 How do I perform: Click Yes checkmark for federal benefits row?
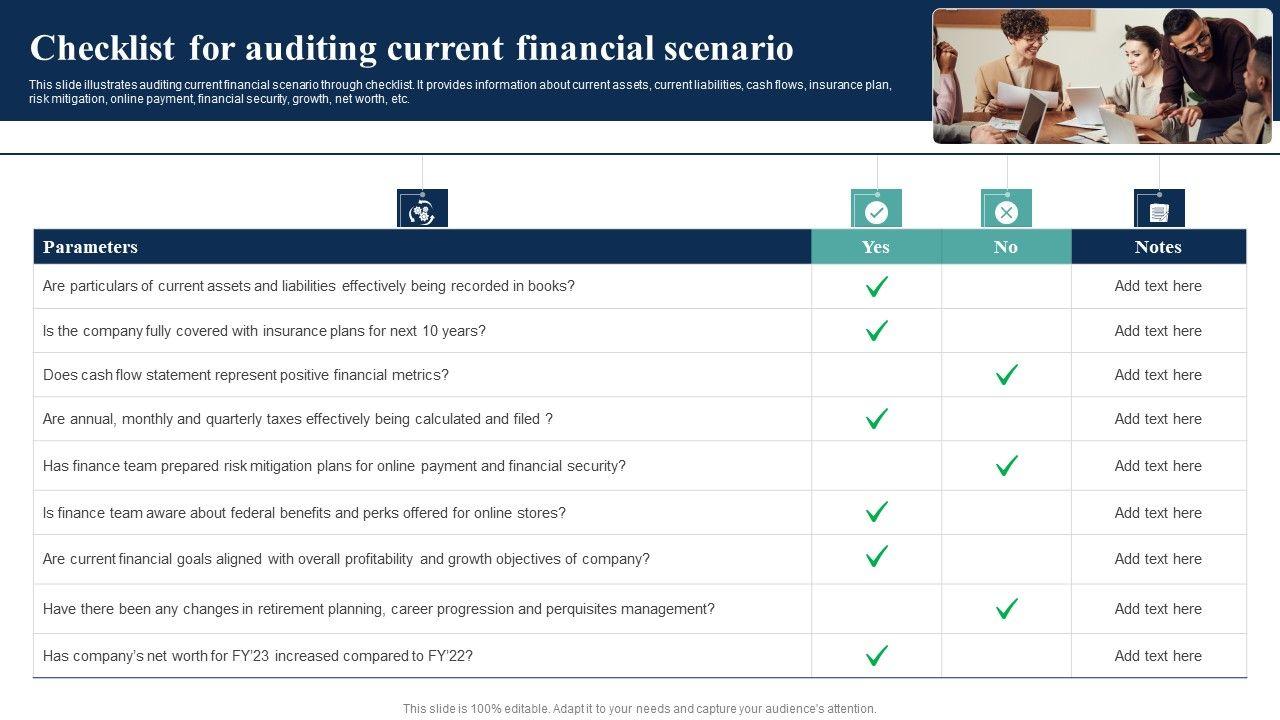[x=877, y=513]
